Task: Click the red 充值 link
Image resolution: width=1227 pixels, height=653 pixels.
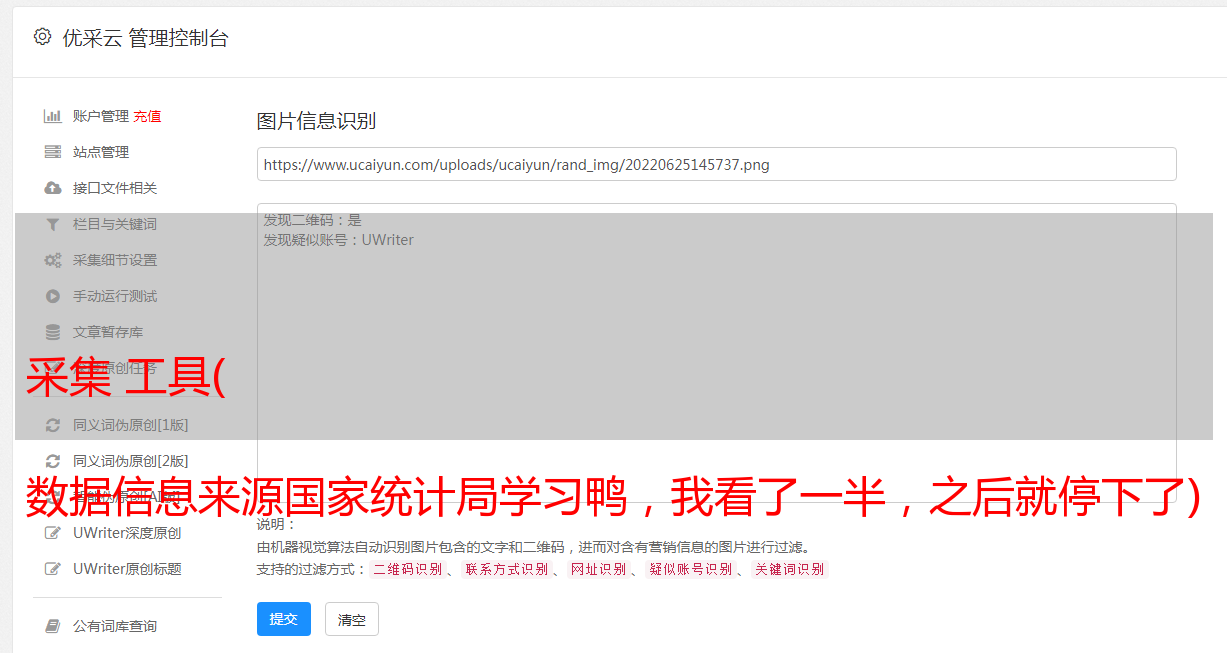Action: (147, 116)
